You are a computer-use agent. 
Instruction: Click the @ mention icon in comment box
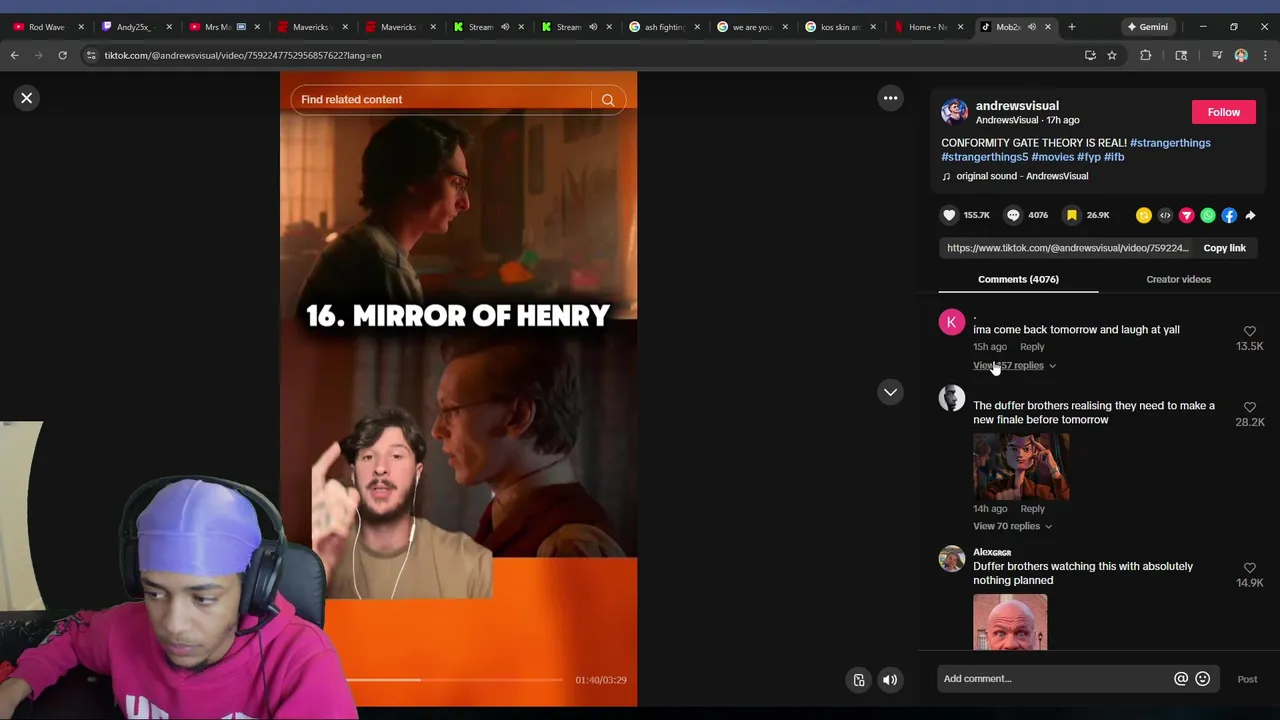(x=1181, y=679)
